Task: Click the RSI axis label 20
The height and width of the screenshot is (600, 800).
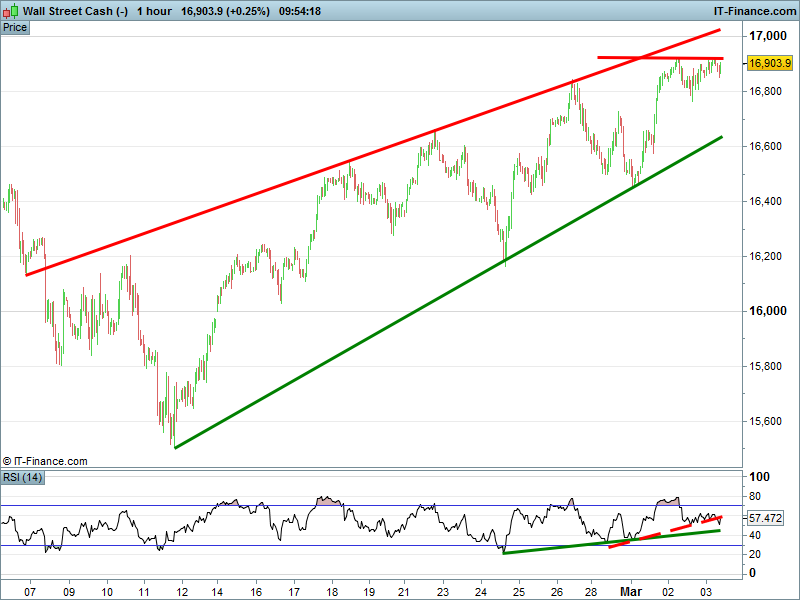Action: (x=755, y=554)
